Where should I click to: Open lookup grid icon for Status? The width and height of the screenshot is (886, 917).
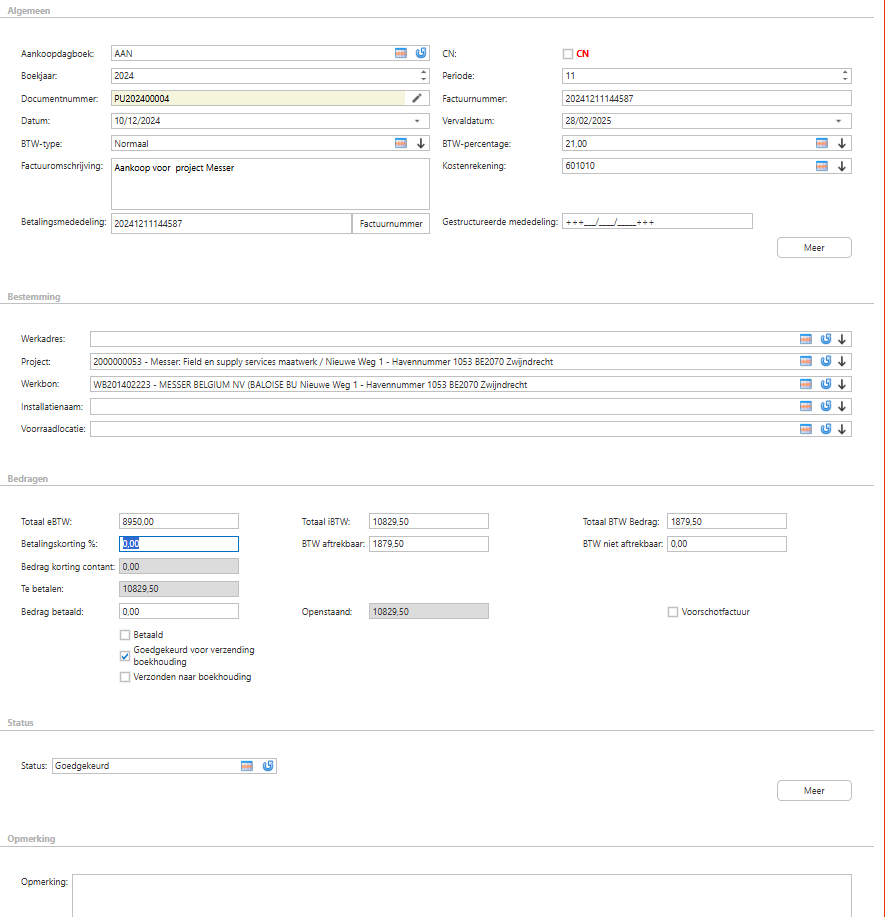[x=247, y=766]
